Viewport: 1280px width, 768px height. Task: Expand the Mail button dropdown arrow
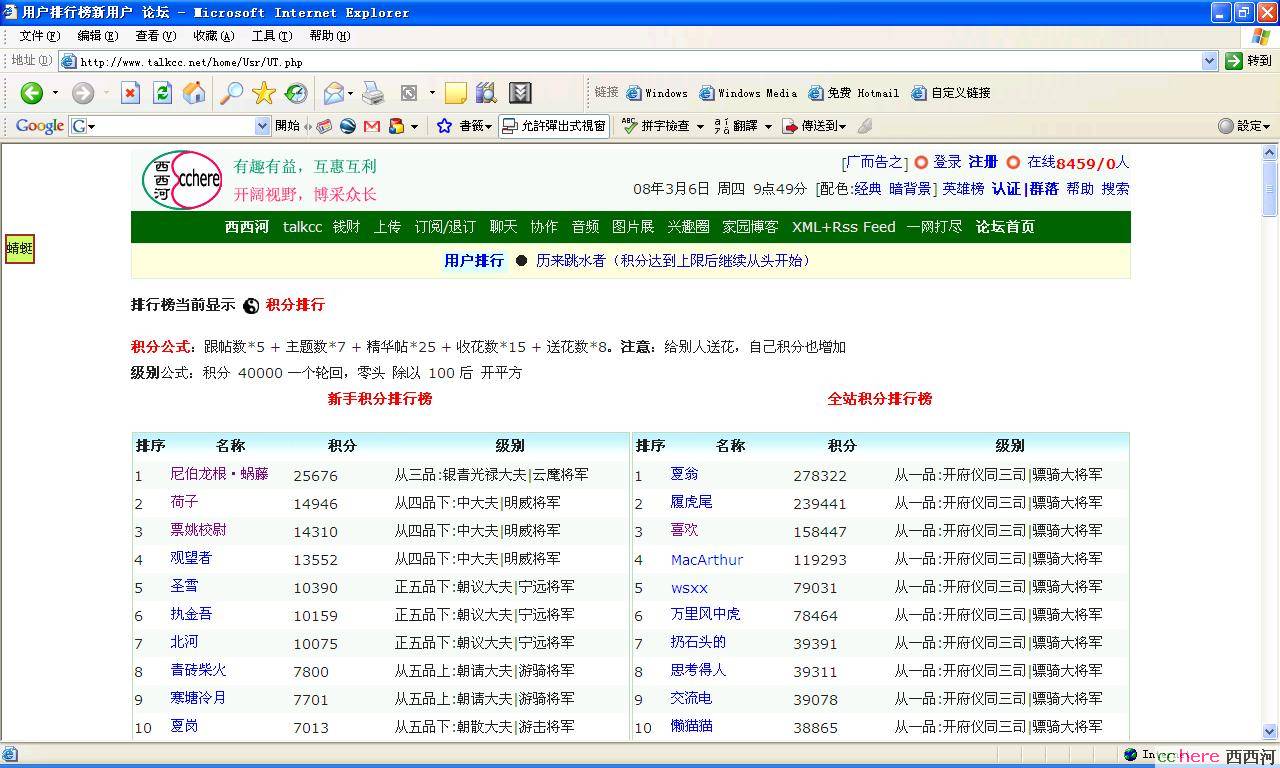(x=352, y=93)
